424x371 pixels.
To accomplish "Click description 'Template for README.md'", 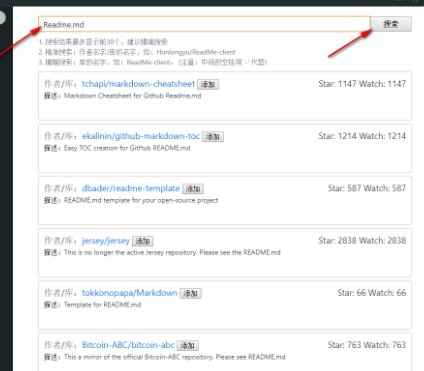I will point(102,305).
